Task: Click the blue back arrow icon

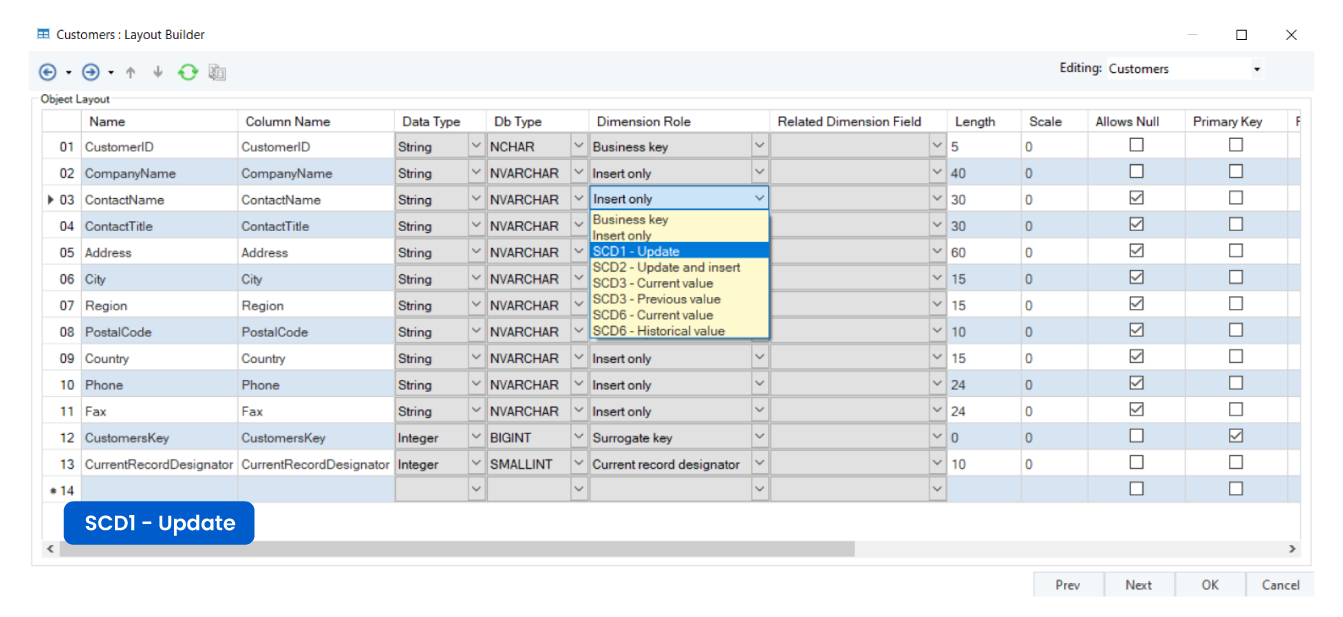Action: tap(47, 72)
